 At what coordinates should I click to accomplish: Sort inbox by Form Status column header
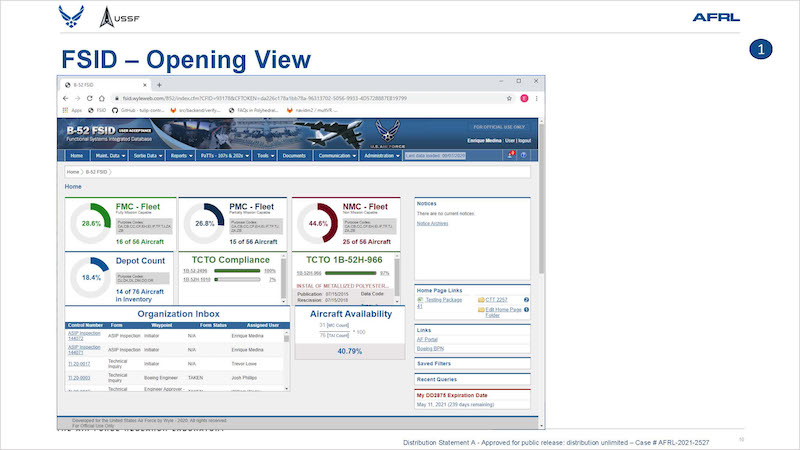click(x=213, y=325)
